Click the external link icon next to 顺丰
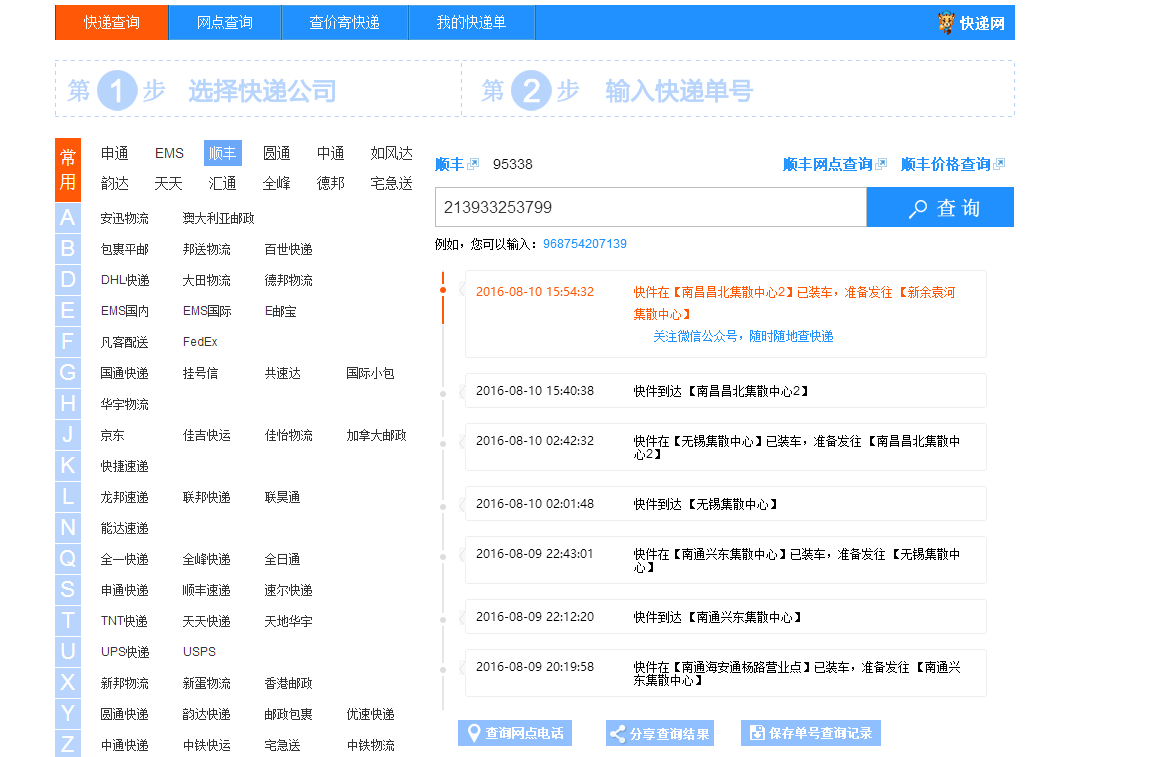 pyautogui.click(x=473, y=164)
